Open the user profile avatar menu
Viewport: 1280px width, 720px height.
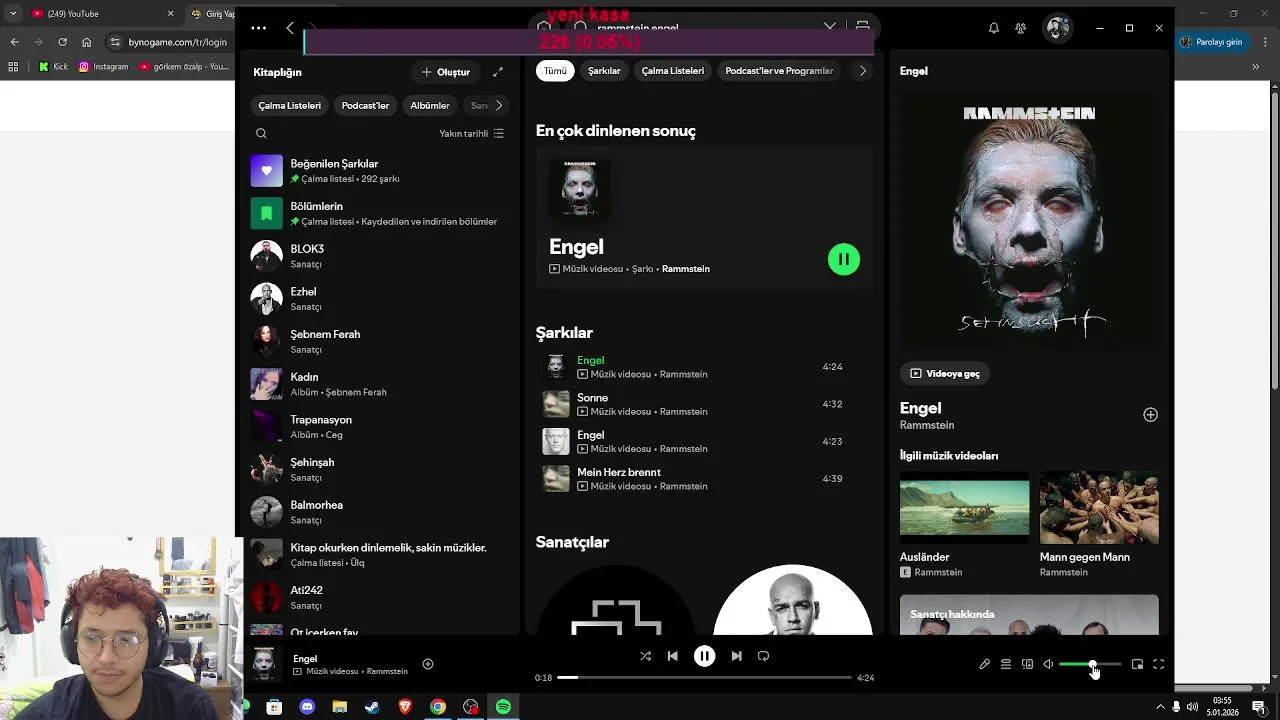coord(1057,28)
